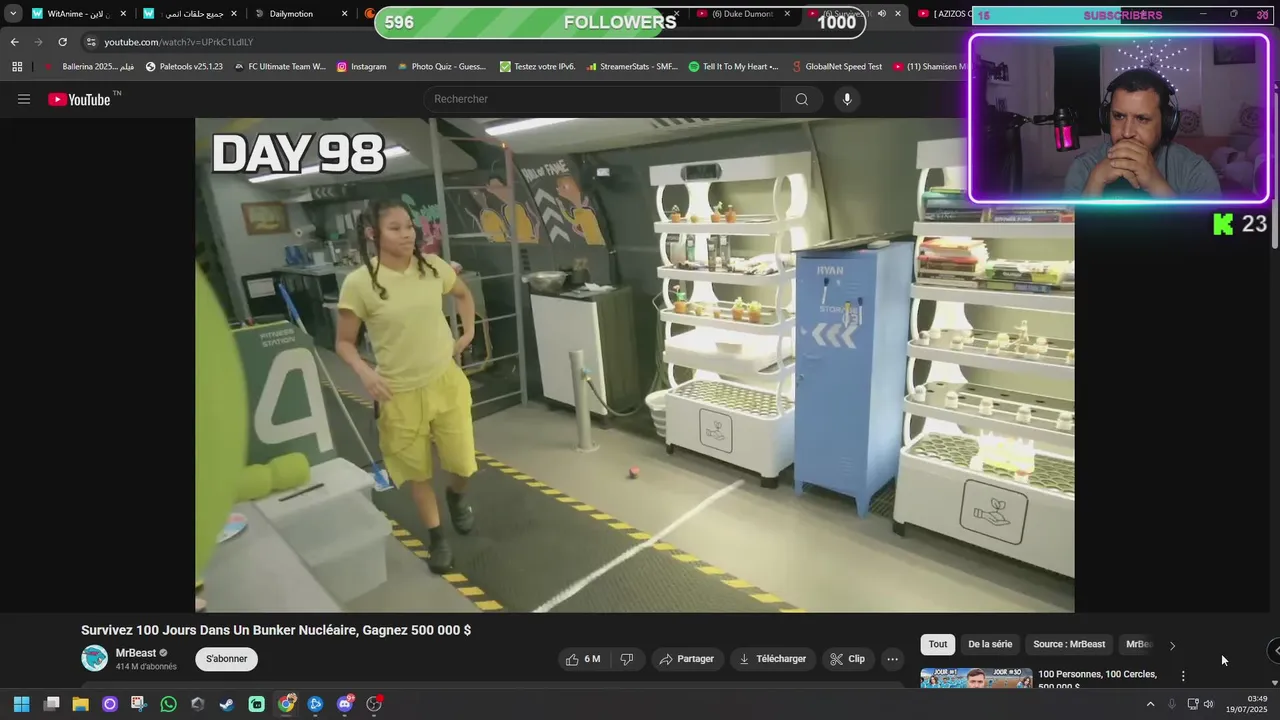Open the network tray icon
The width and height of the screenshot is (1280, 720).
[x=1192, y=704]
